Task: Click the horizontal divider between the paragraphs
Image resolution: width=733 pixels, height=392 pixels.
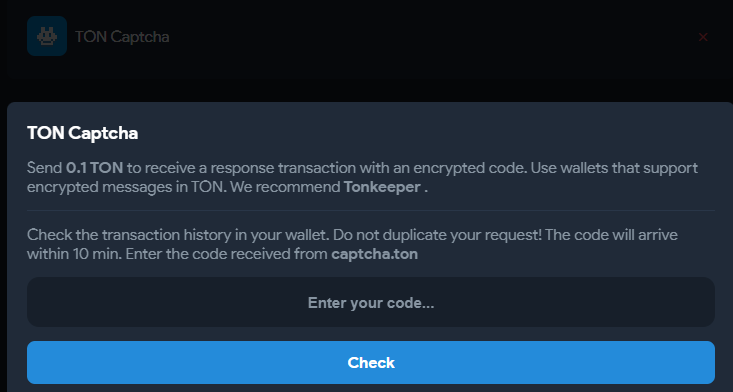Action: point(371,211)
